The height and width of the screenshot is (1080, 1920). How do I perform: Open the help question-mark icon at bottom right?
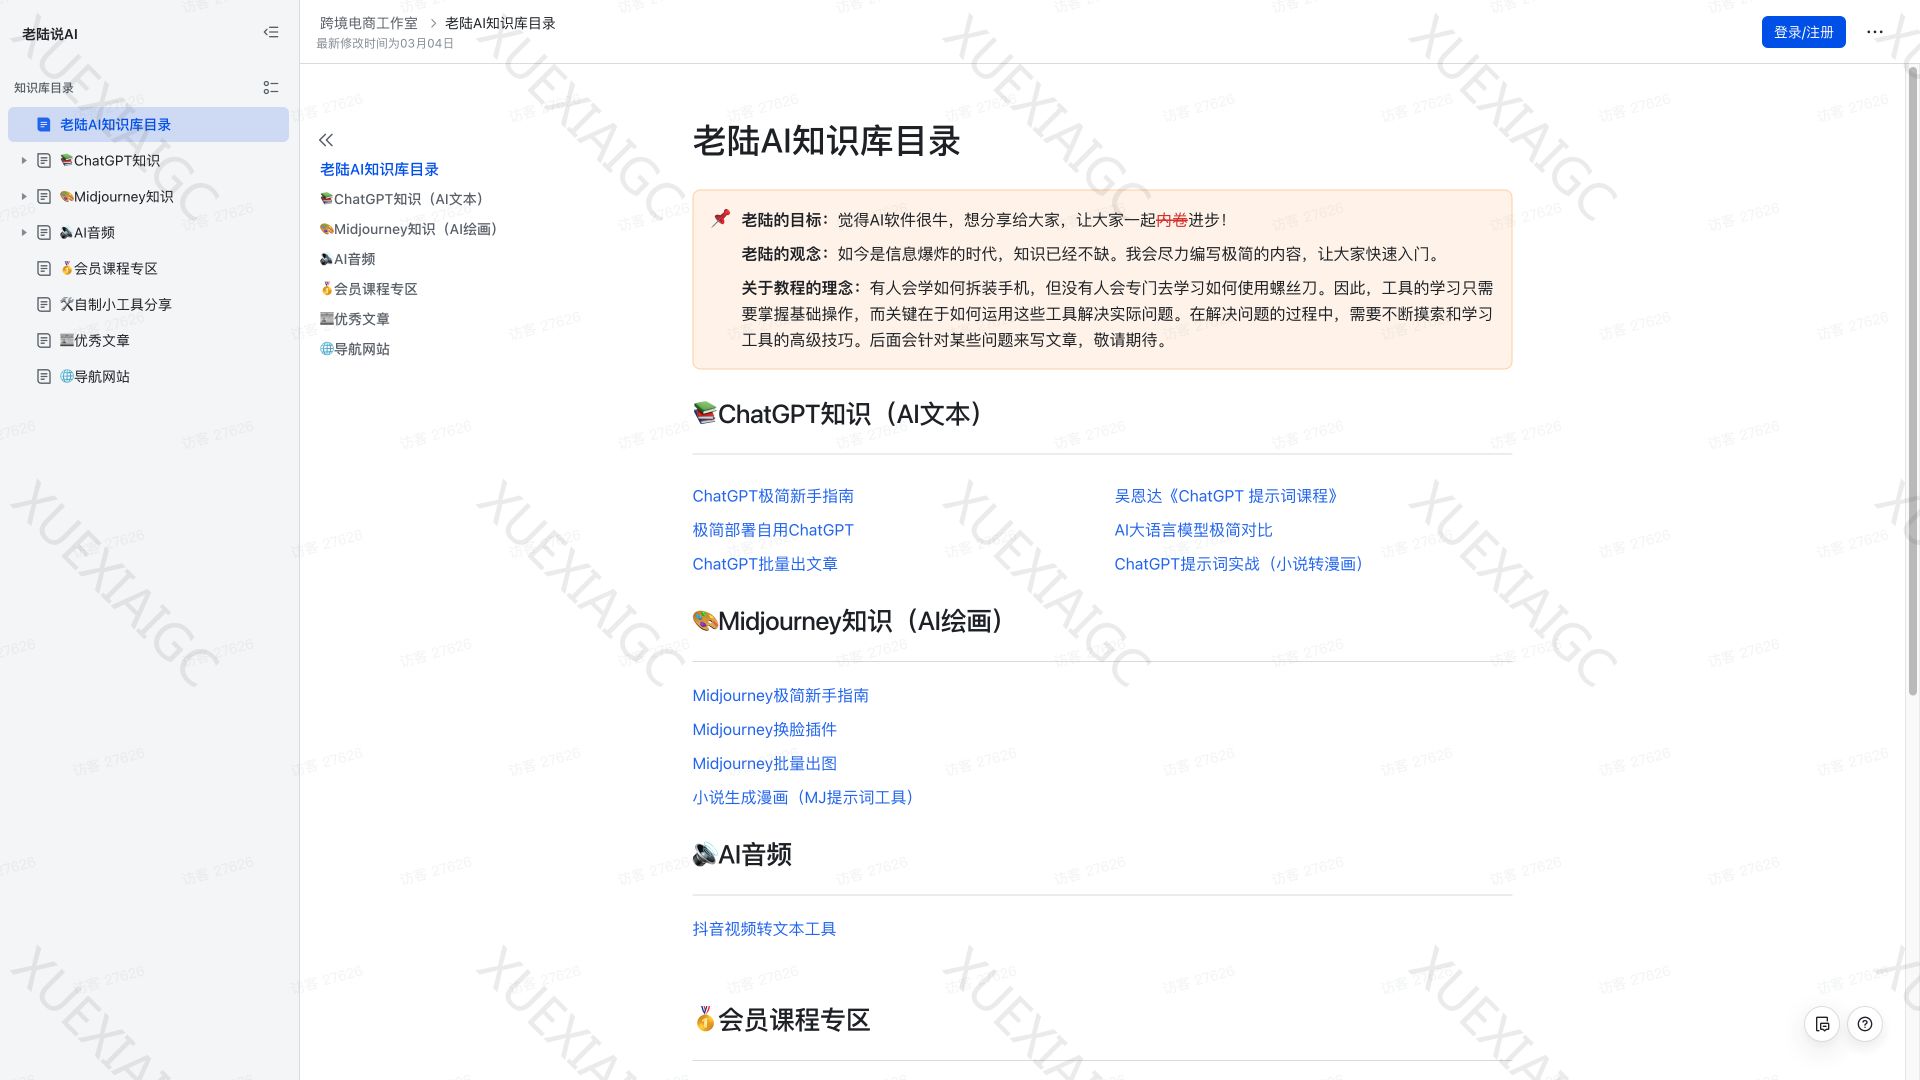click(x=1866, y=1024)
